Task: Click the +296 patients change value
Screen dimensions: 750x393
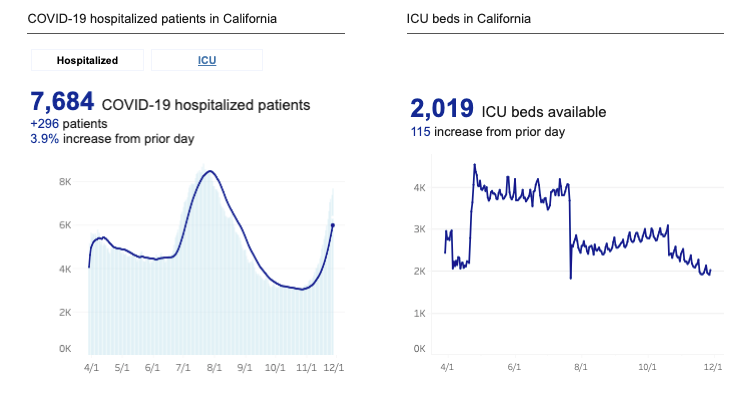Action: click(x=44, y=124)
